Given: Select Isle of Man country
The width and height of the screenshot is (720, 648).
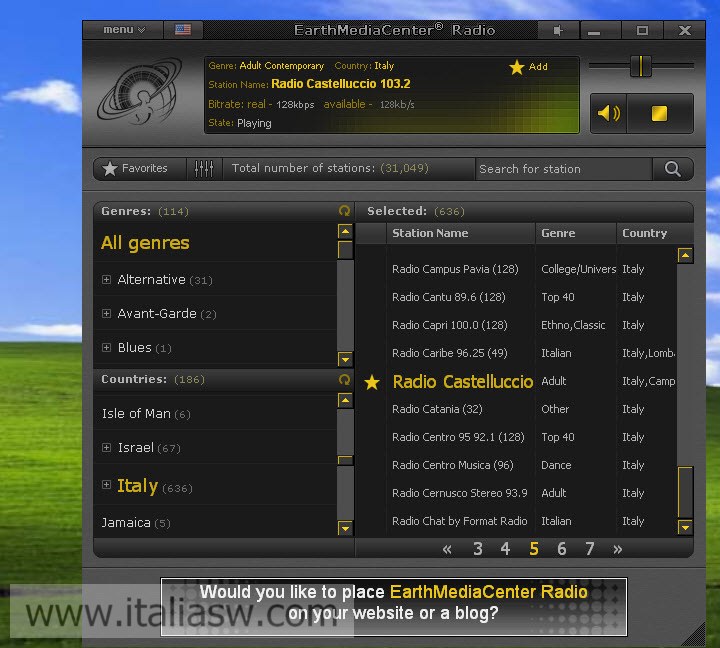Looking at the screenshot, I should pos(136,414).
